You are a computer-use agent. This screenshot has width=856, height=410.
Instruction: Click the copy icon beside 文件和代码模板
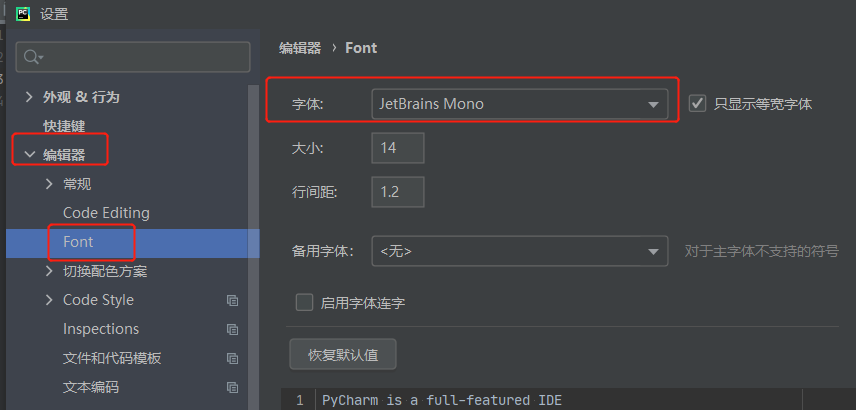pos(233,359)
